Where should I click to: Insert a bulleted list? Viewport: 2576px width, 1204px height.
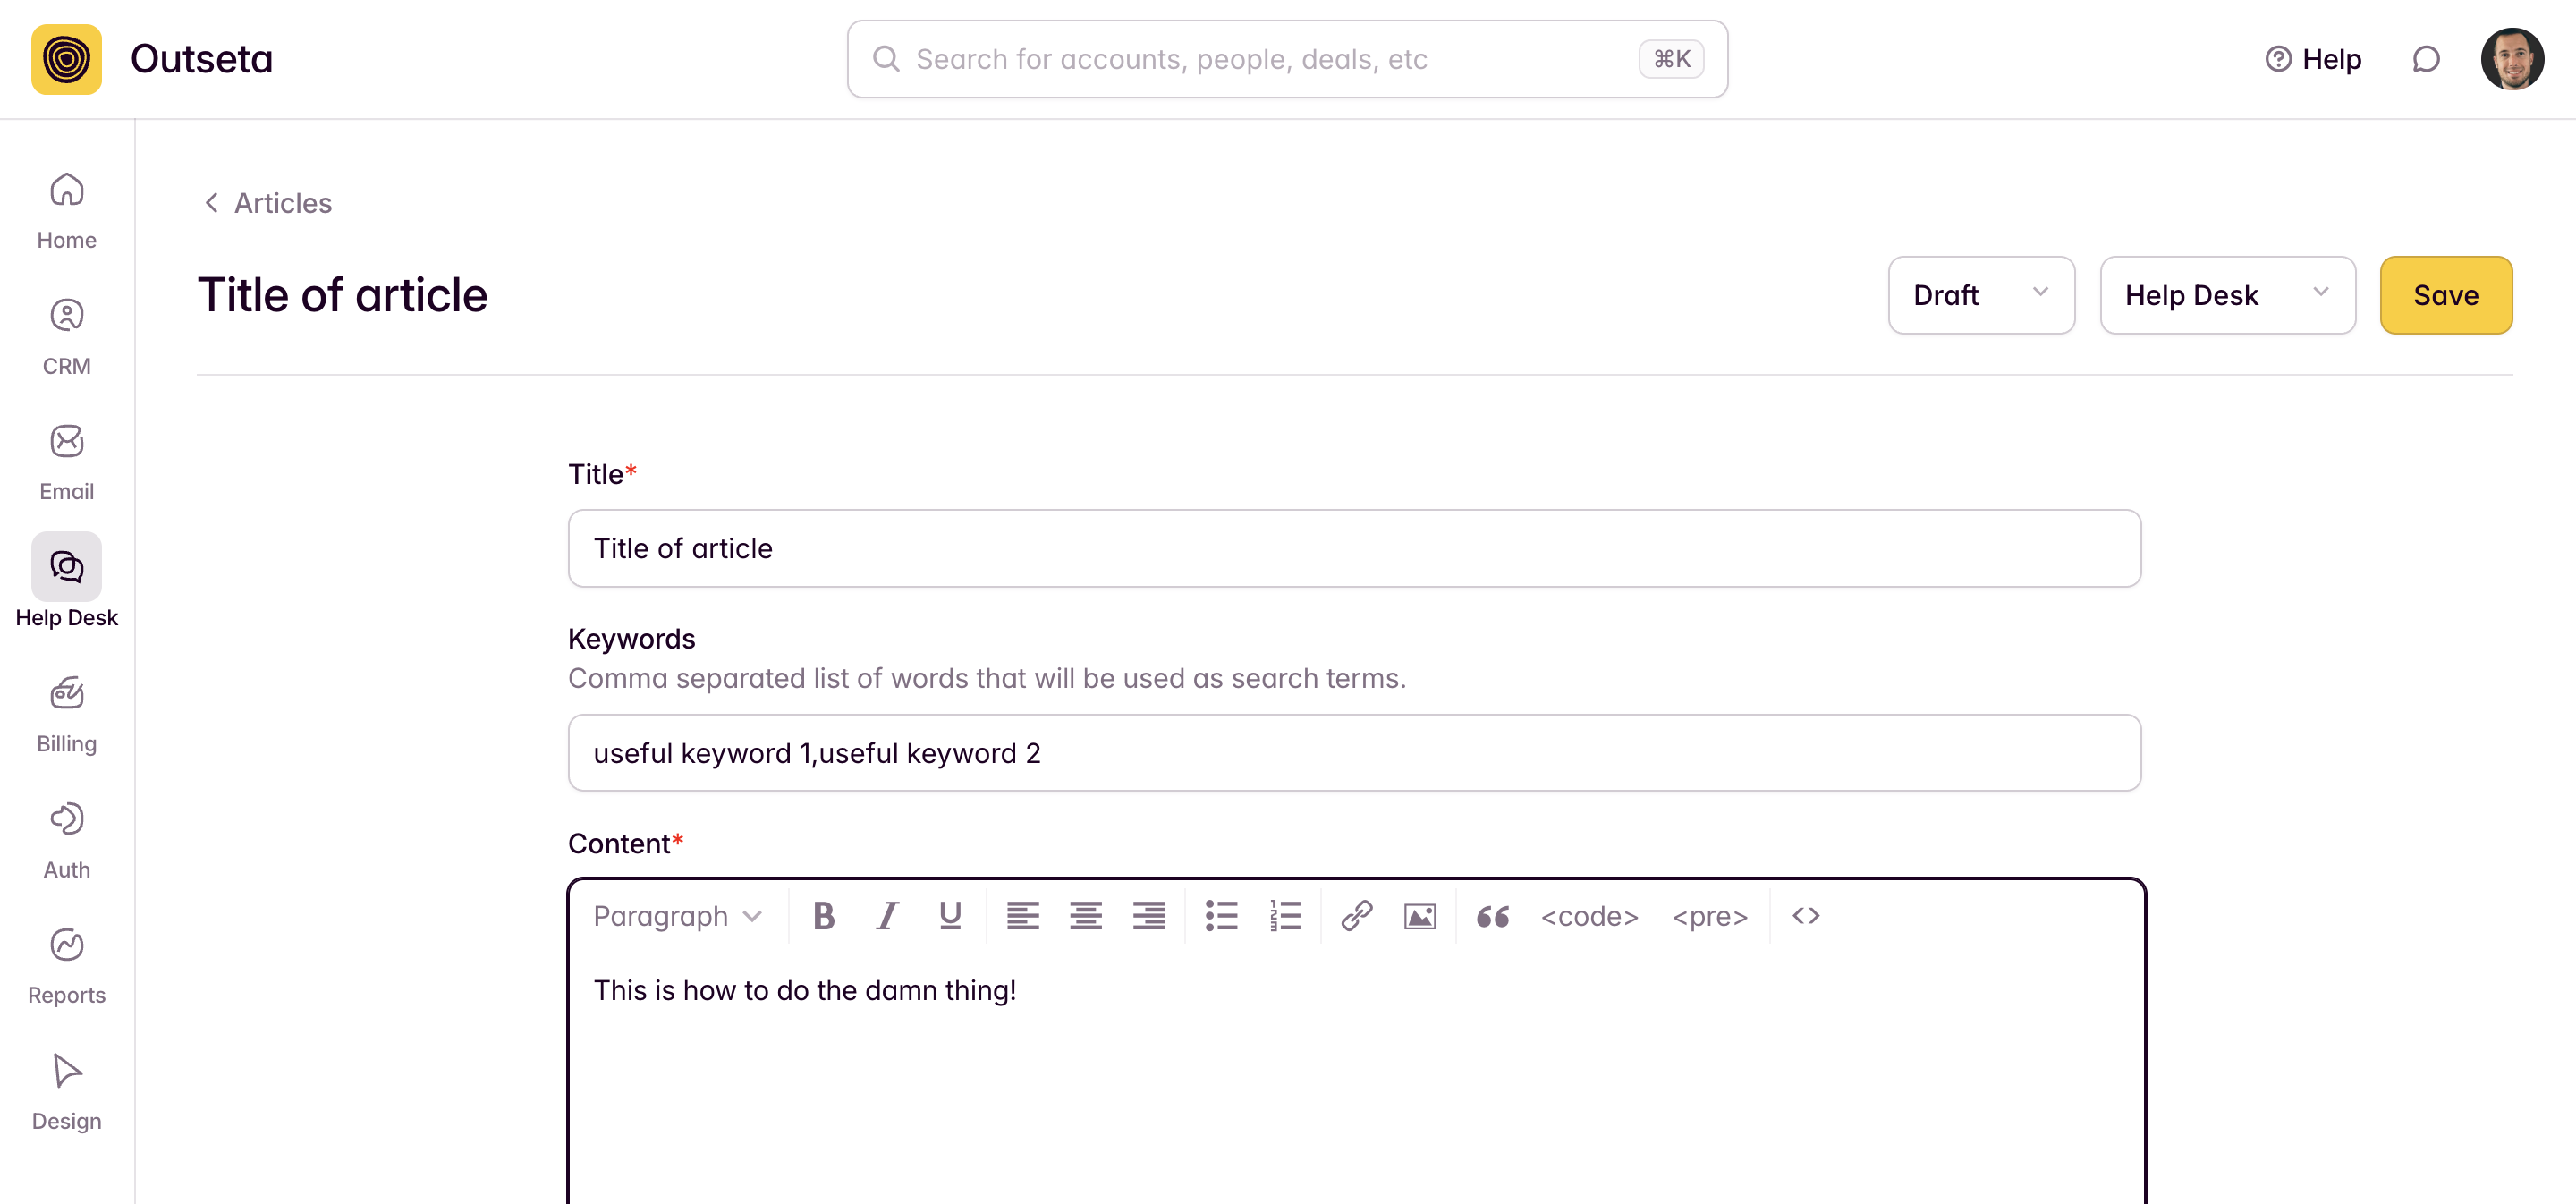pos(1221,916)
